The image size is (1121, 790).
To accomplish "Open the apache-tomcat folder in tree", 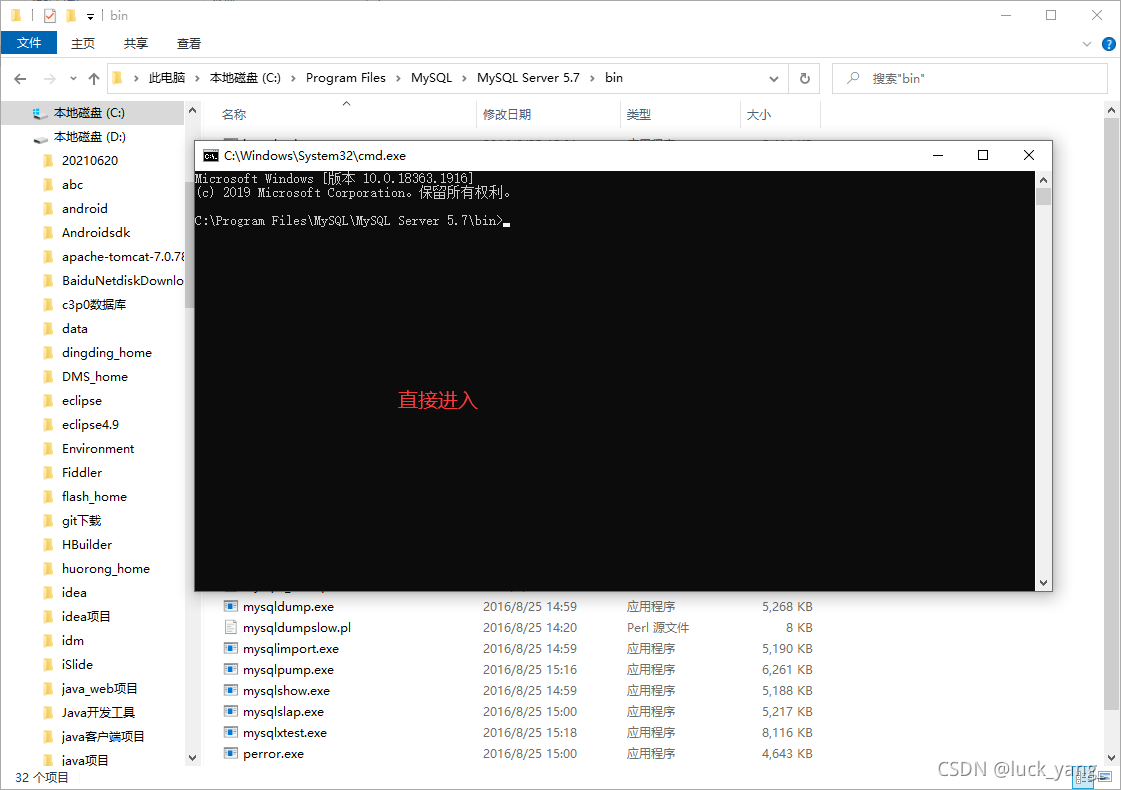I will point(122,257).
